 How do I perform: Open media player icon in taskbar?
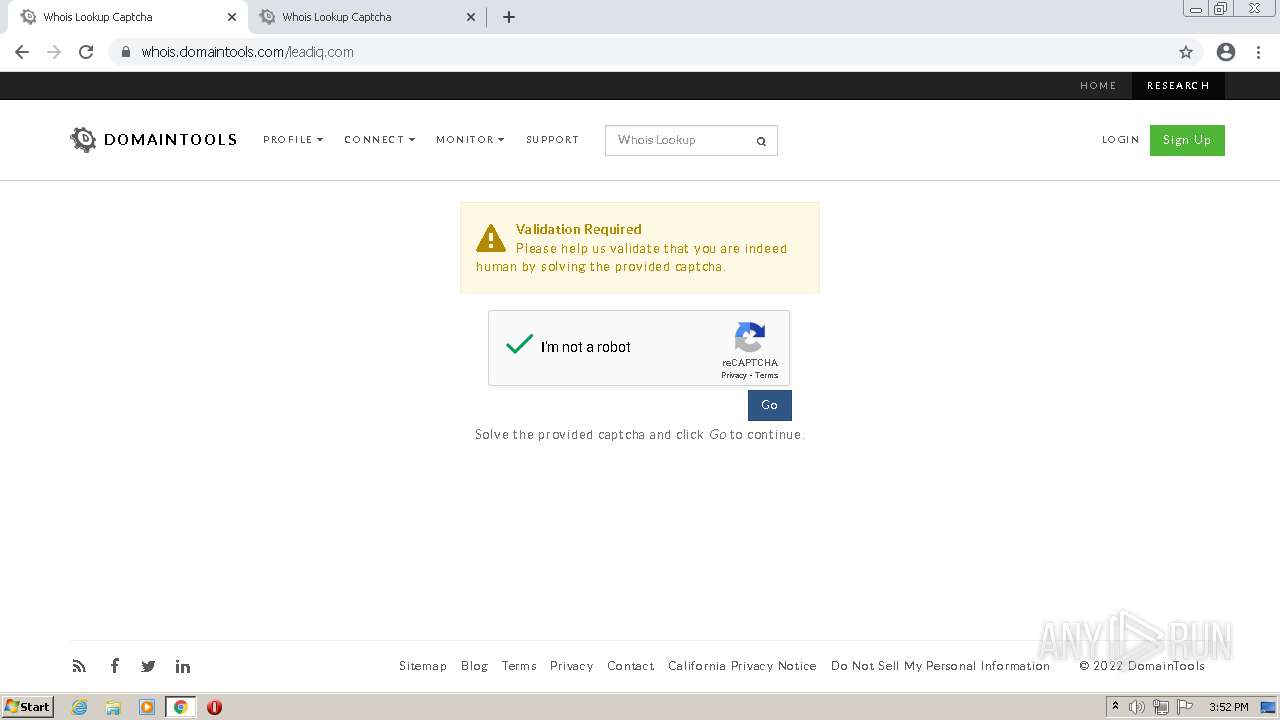pyautogui.click(x=147, y=707)
